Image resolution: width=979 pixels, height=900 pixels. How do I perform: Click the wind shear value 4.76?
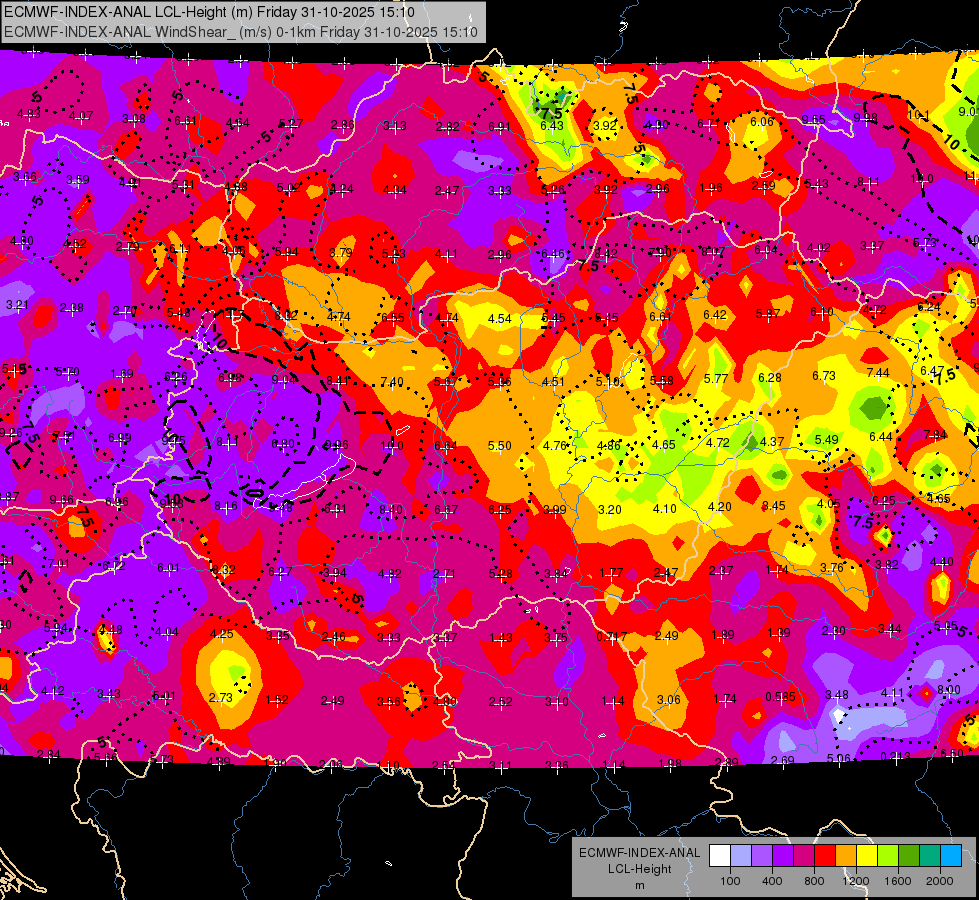click(554, 445)
